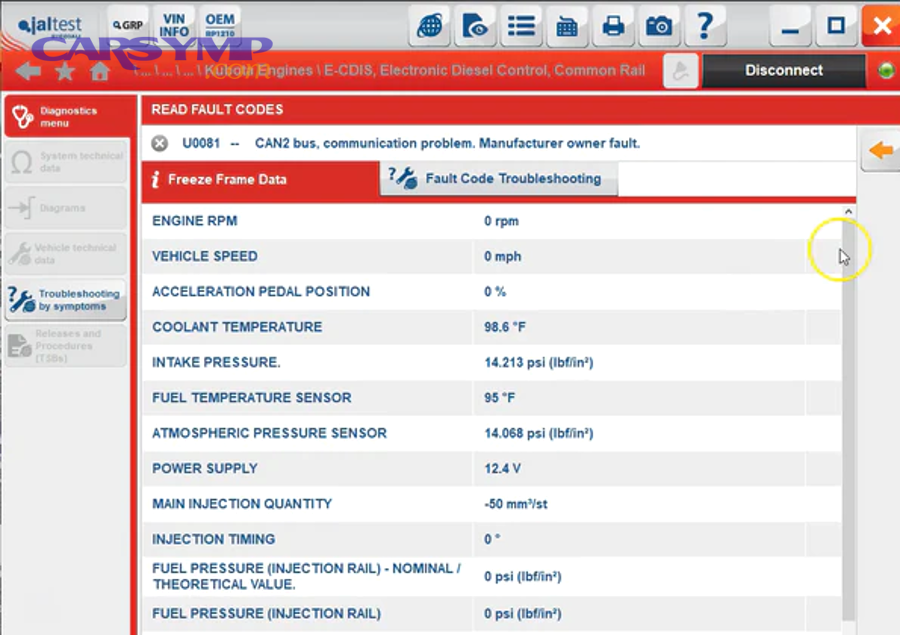Open the OEM RP1210 tool
Image resolution: width=900 pixels, height=635 pixels.
(x=220, y=25)
